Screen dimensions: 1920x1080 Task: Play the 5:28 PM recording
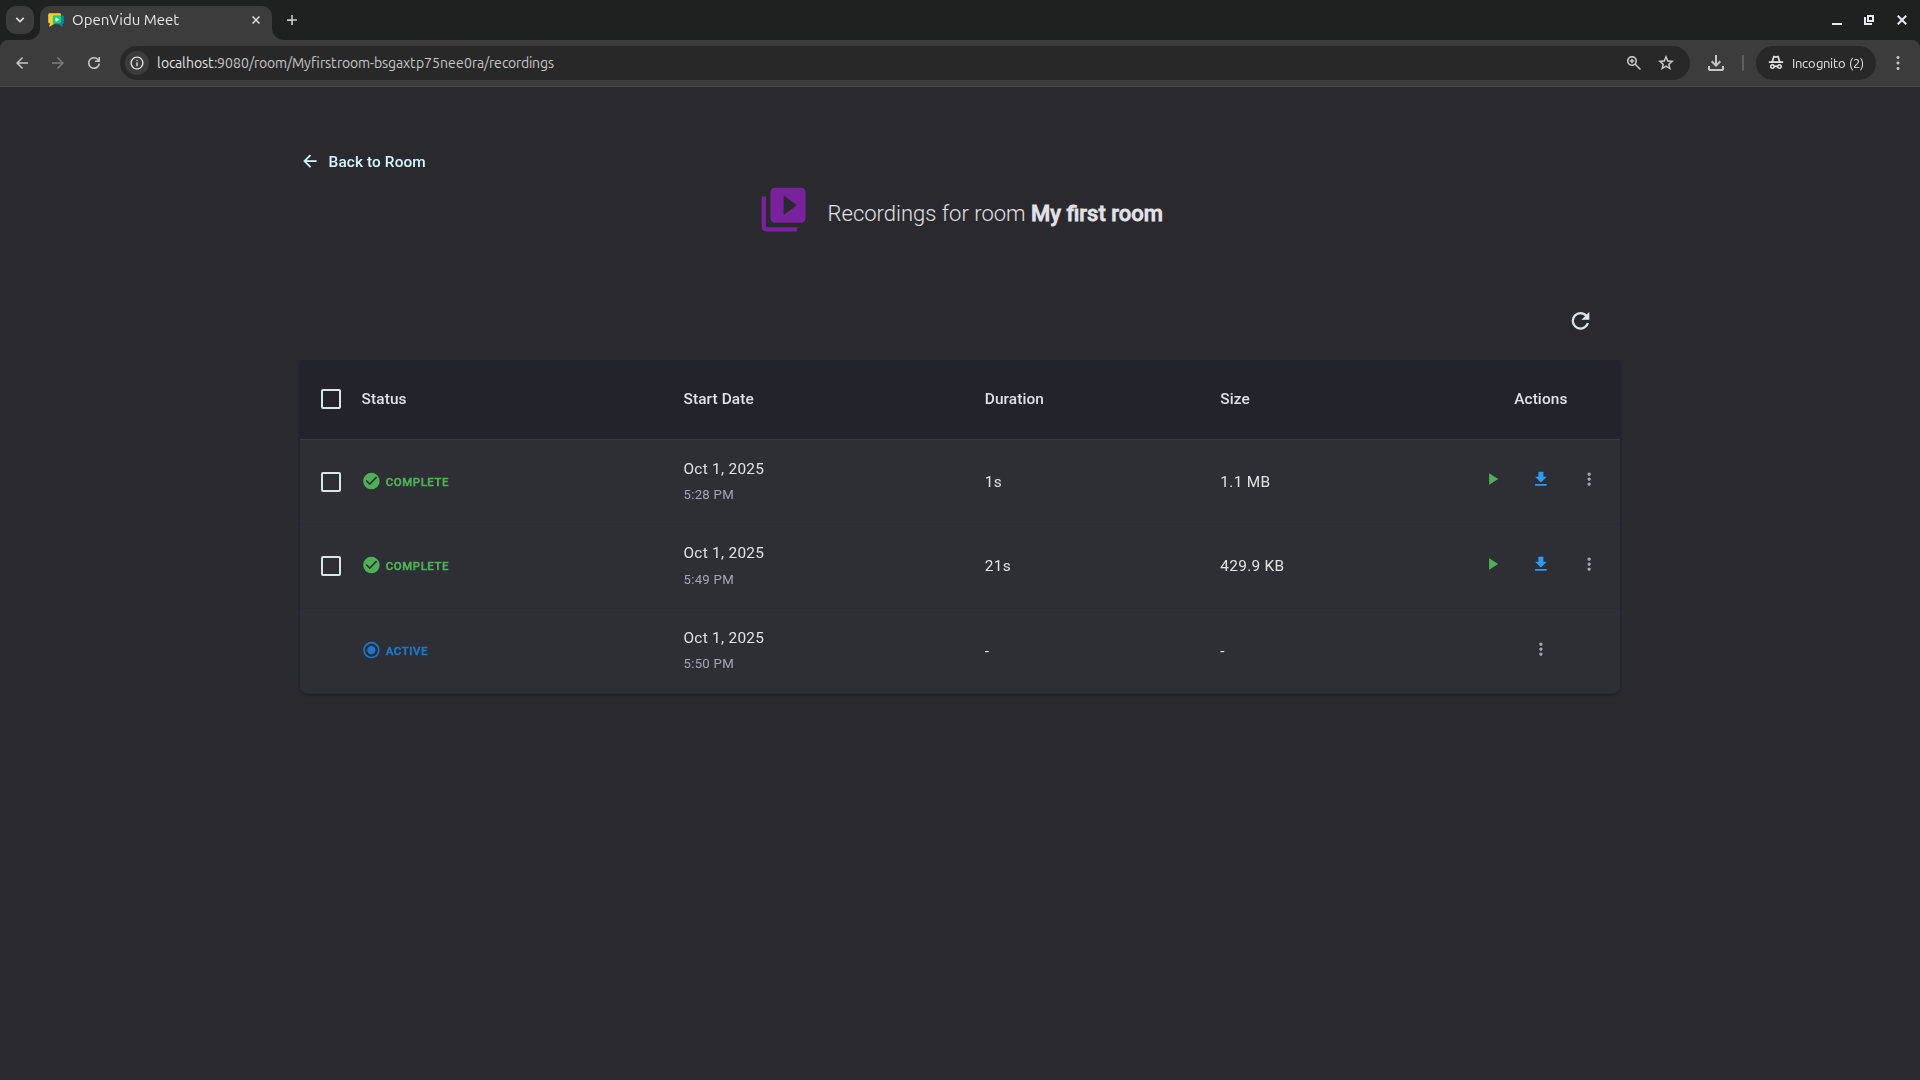[1492, 480]
